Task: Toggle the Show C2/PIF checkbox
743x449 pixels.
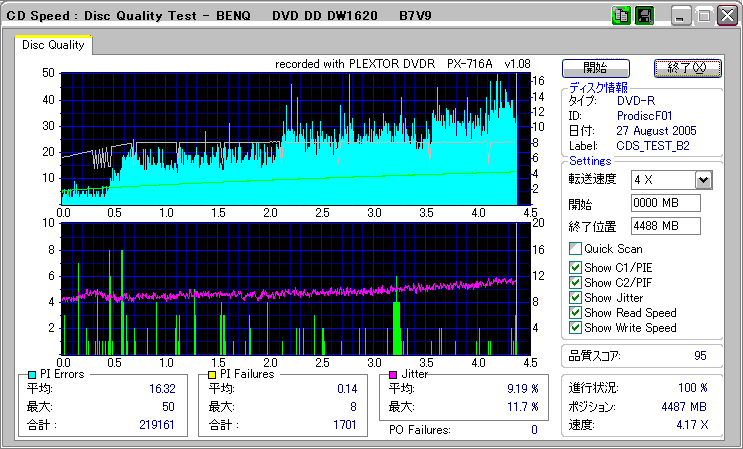Action: coord(575,282)
